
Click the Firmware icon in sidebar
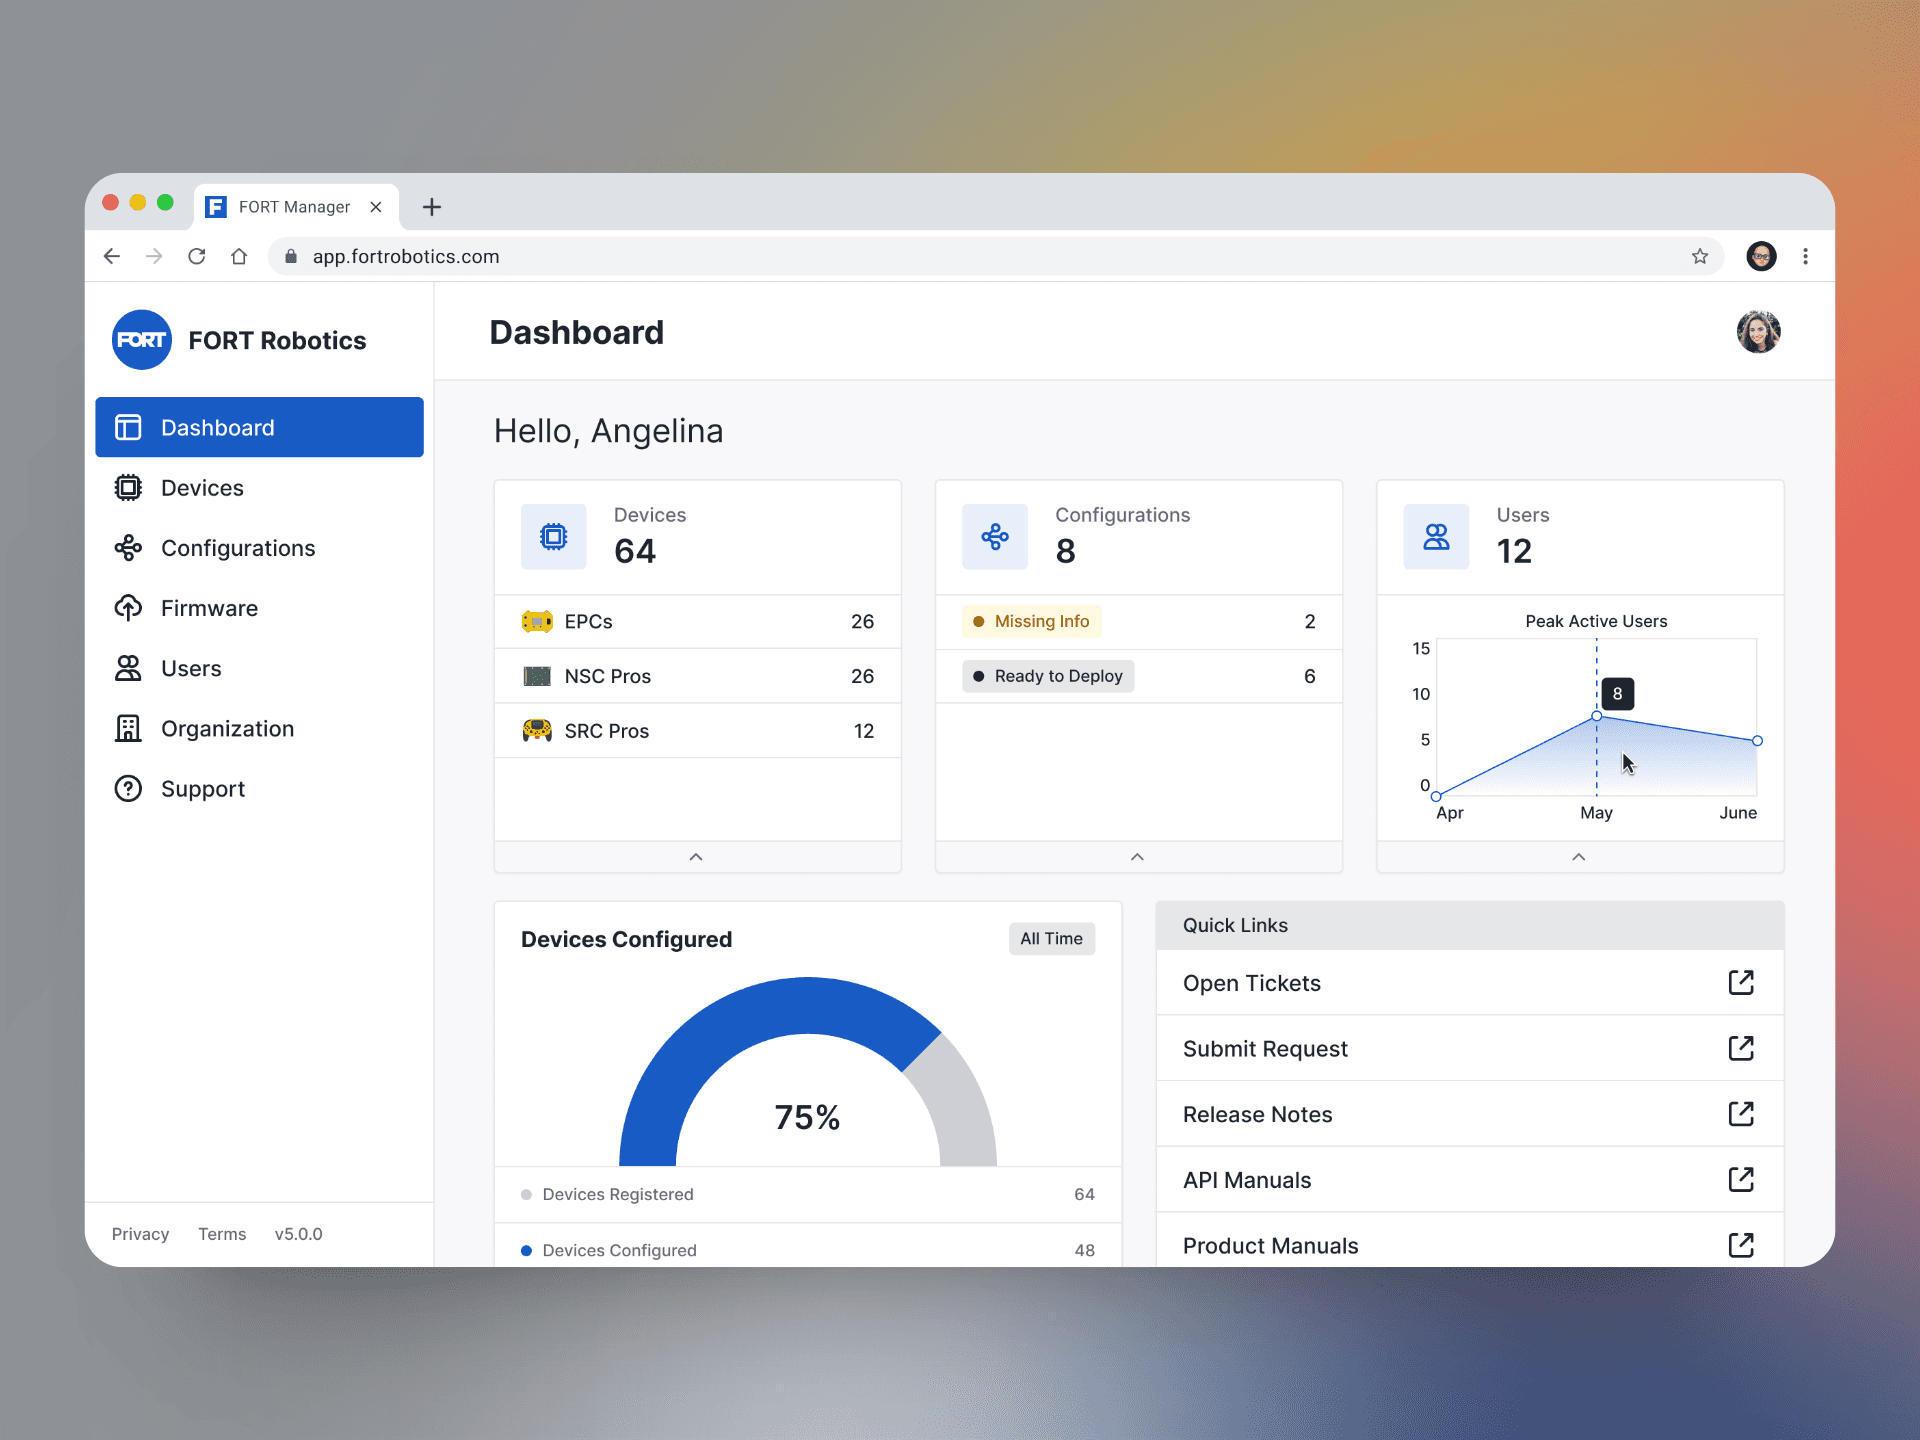(129, 607)
